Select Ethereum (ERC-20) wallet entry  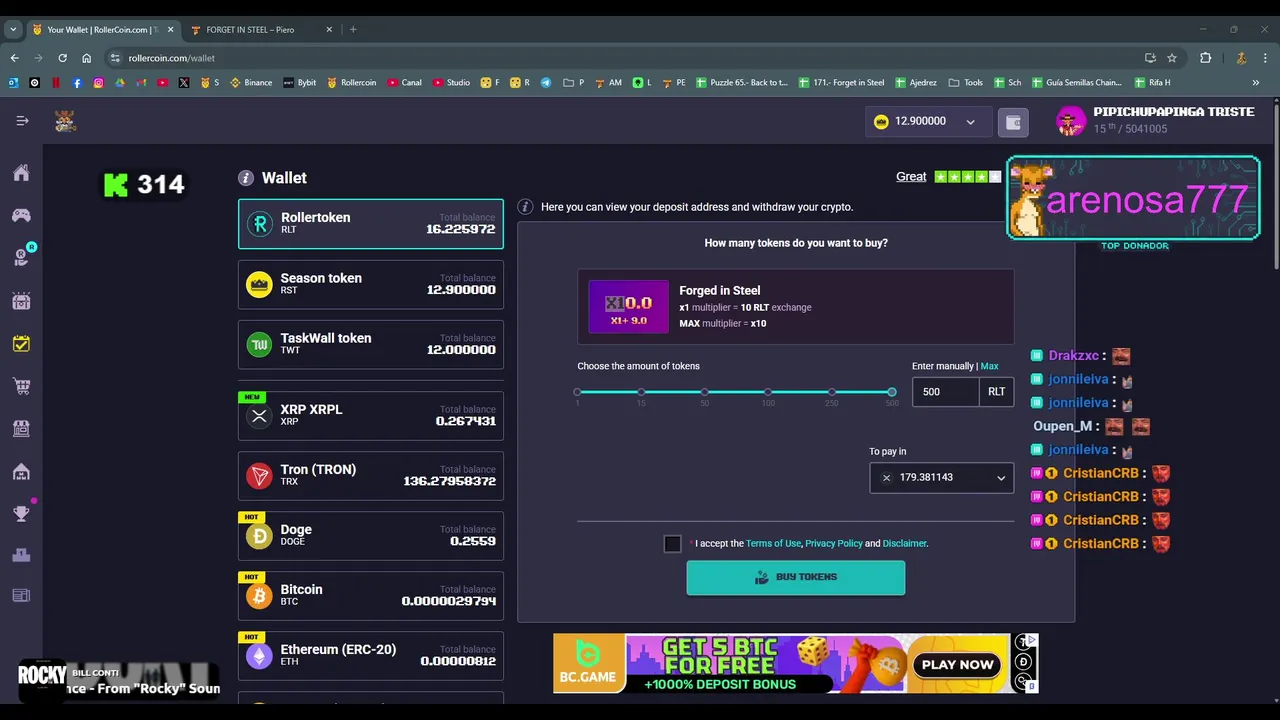(x=371, y=656)
